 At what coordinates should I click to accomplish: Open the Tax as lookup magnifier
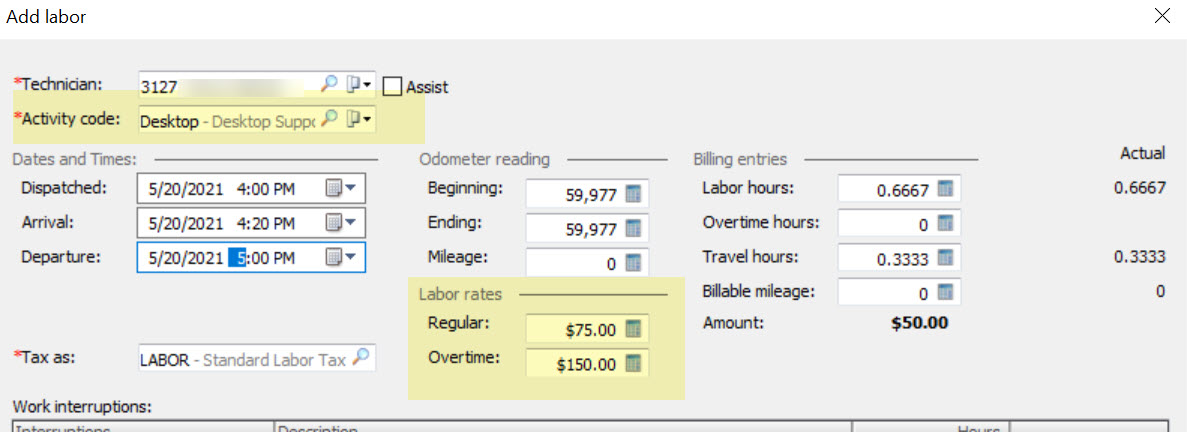[362, 357]
